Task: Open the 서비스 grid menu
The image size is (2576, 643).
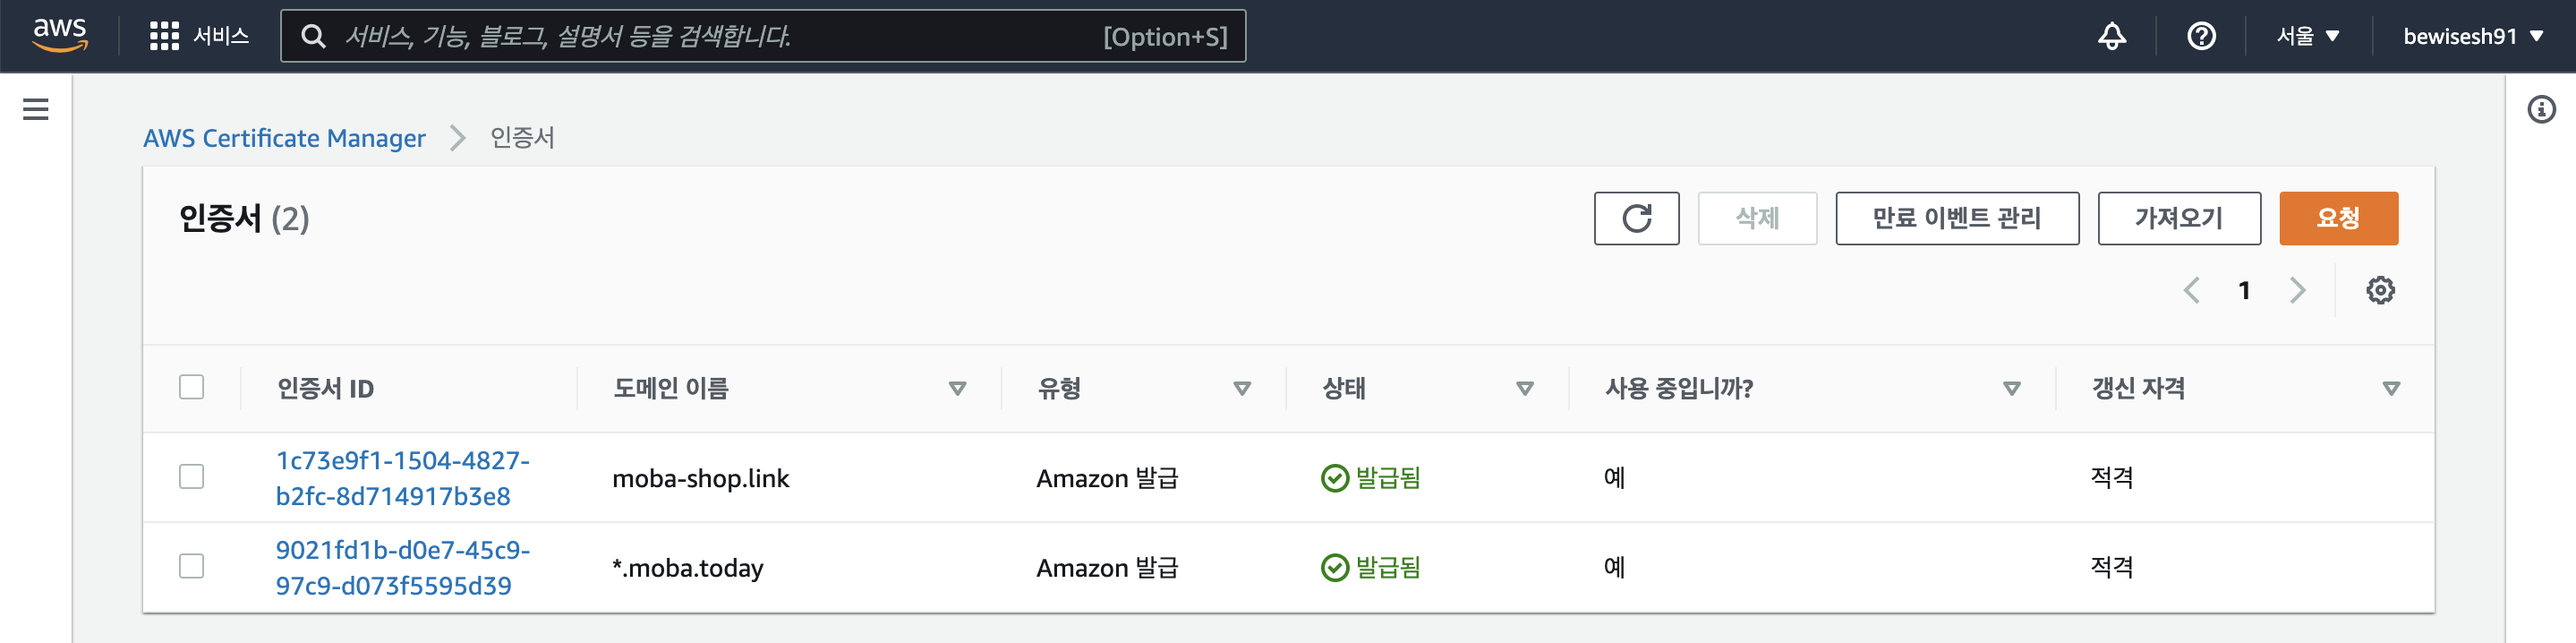Action: pos(199,36)
